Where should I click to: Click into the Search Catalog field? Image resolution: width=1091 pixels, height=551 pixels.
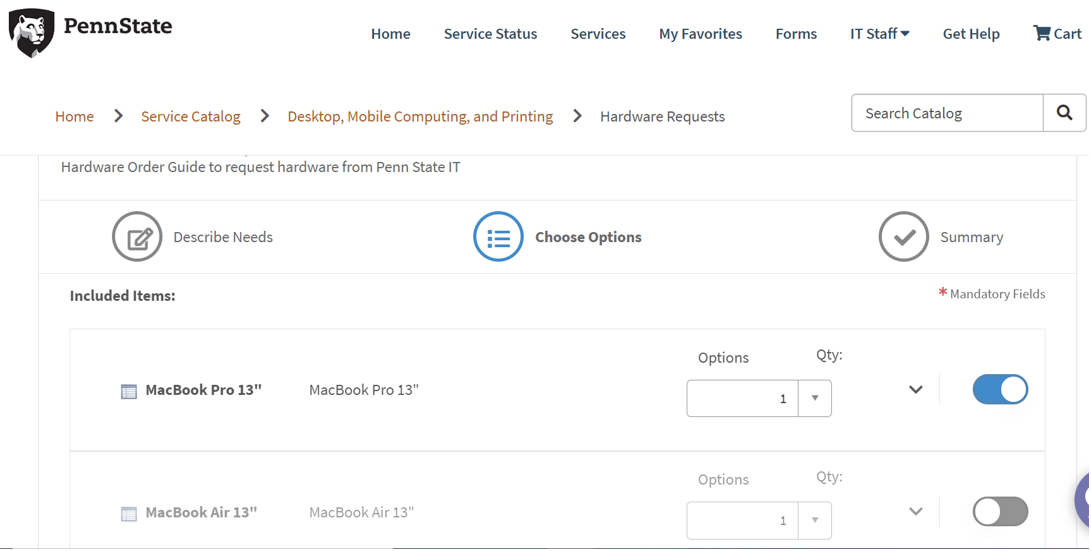tap(946, 113)
